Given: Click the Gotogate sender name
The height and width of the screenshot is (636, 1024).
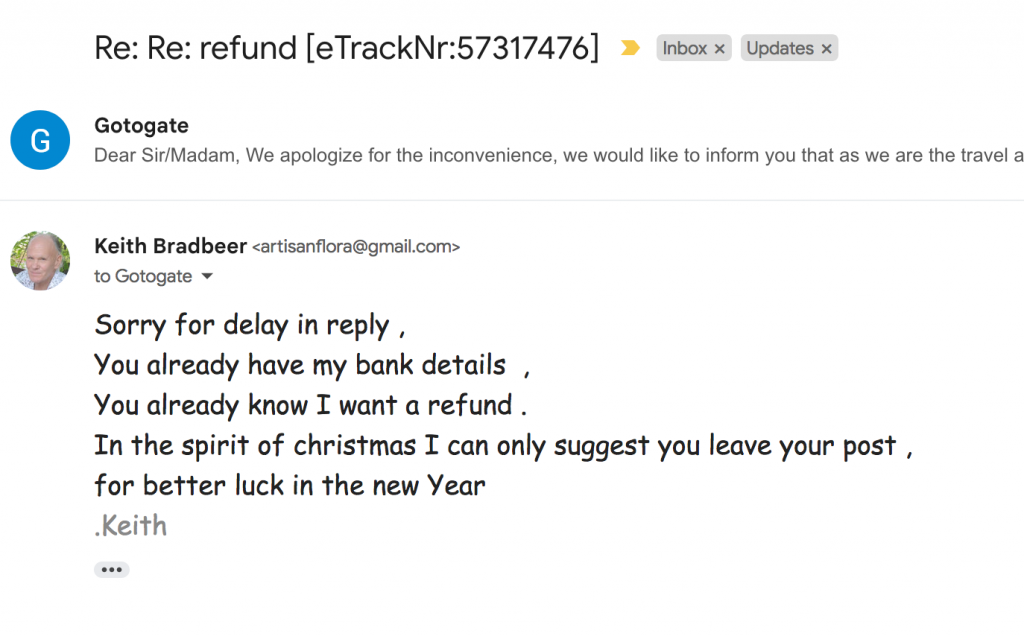Looking at the screenshot, I should 141,126.
